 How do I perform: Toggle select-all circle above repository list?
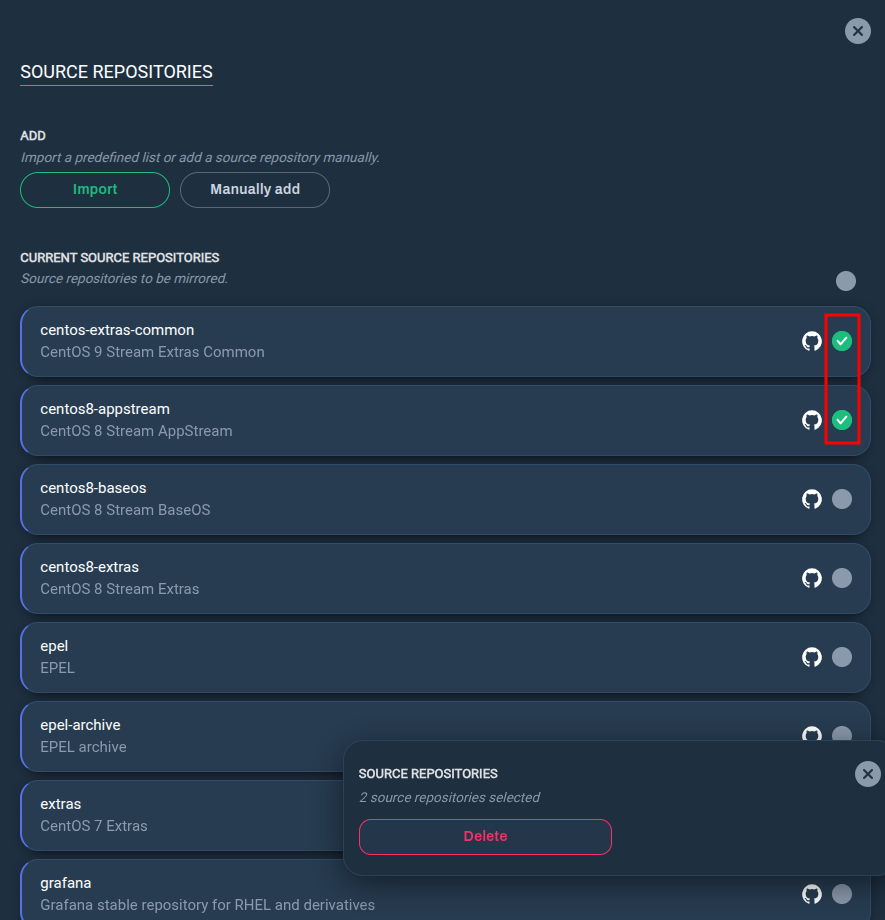click(x=846, y=281)
